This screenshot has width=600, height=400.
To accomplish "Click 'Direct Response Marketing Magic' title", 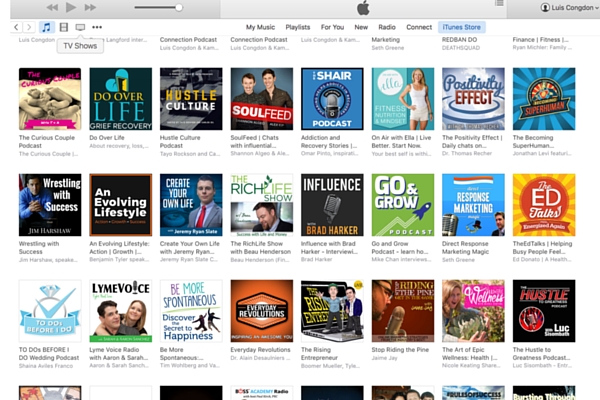I will click(465, 248).
